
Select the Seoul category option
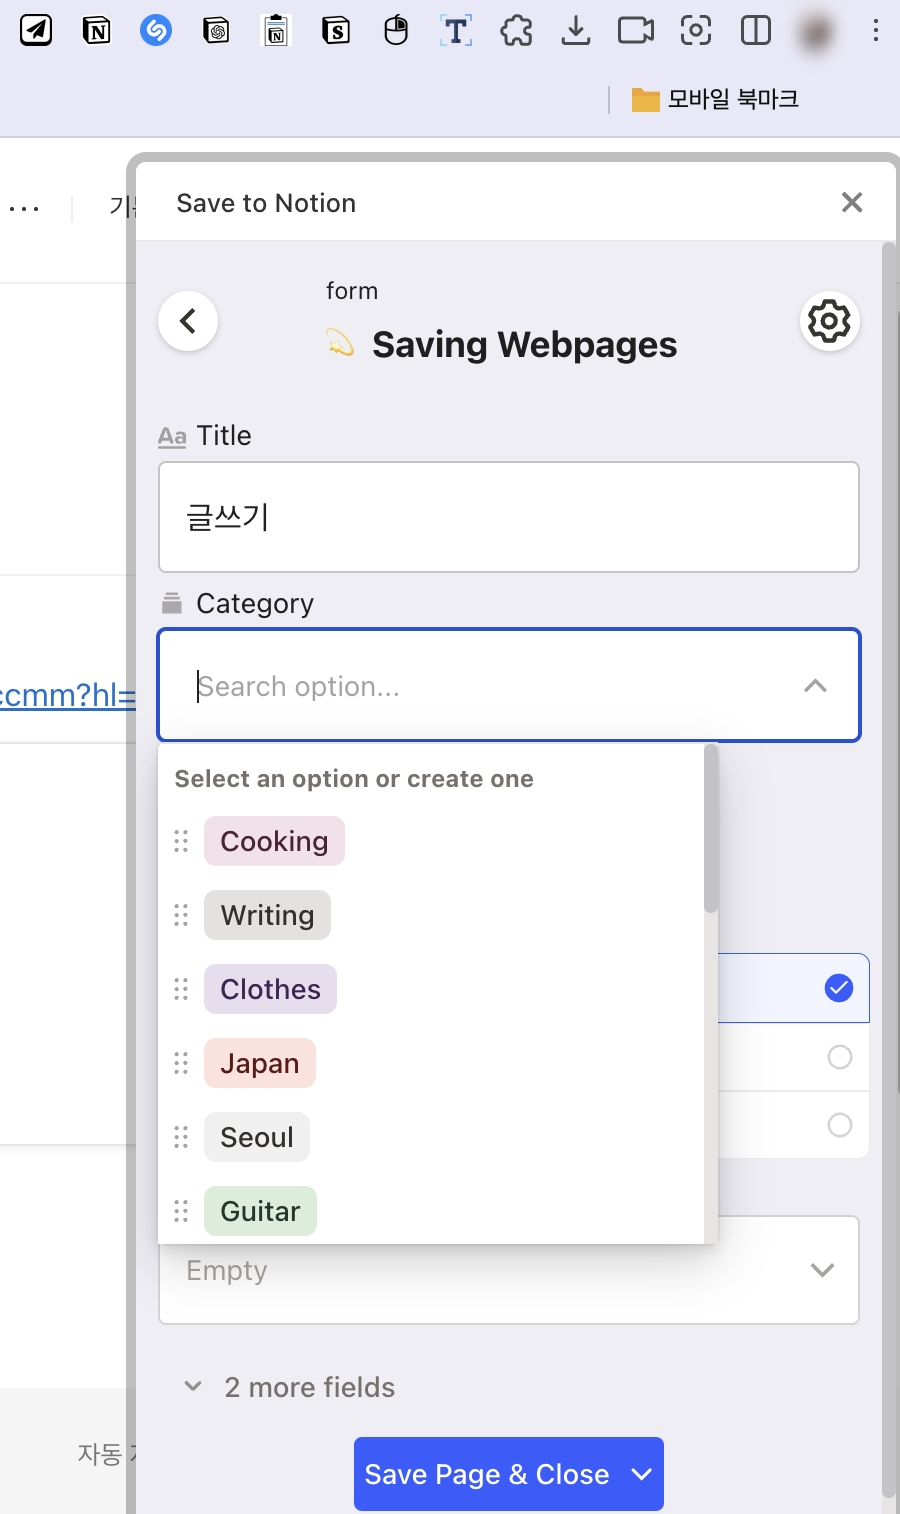point(257,1137)
